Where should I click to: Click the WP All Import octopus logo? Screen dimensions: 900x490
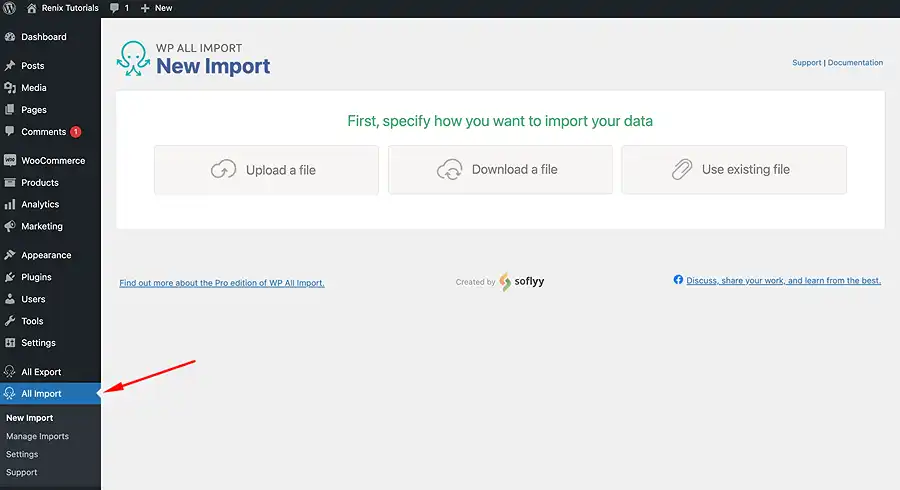point(133,59)
